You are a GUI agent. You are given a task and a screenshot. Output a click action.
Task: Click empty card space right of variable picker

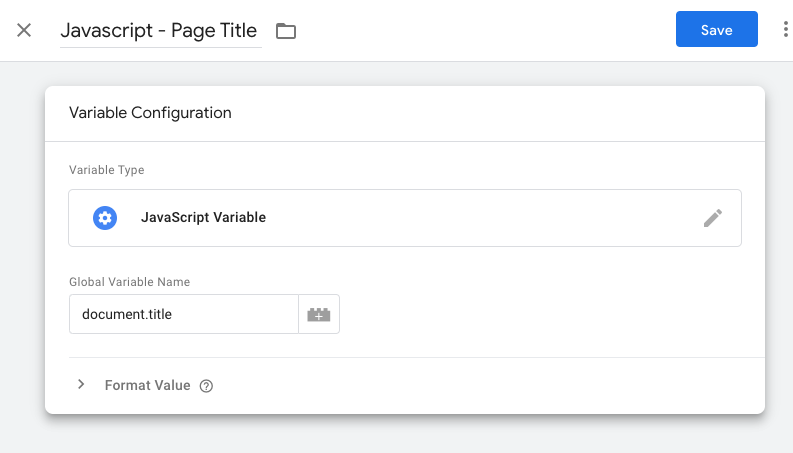pos(550,314)
